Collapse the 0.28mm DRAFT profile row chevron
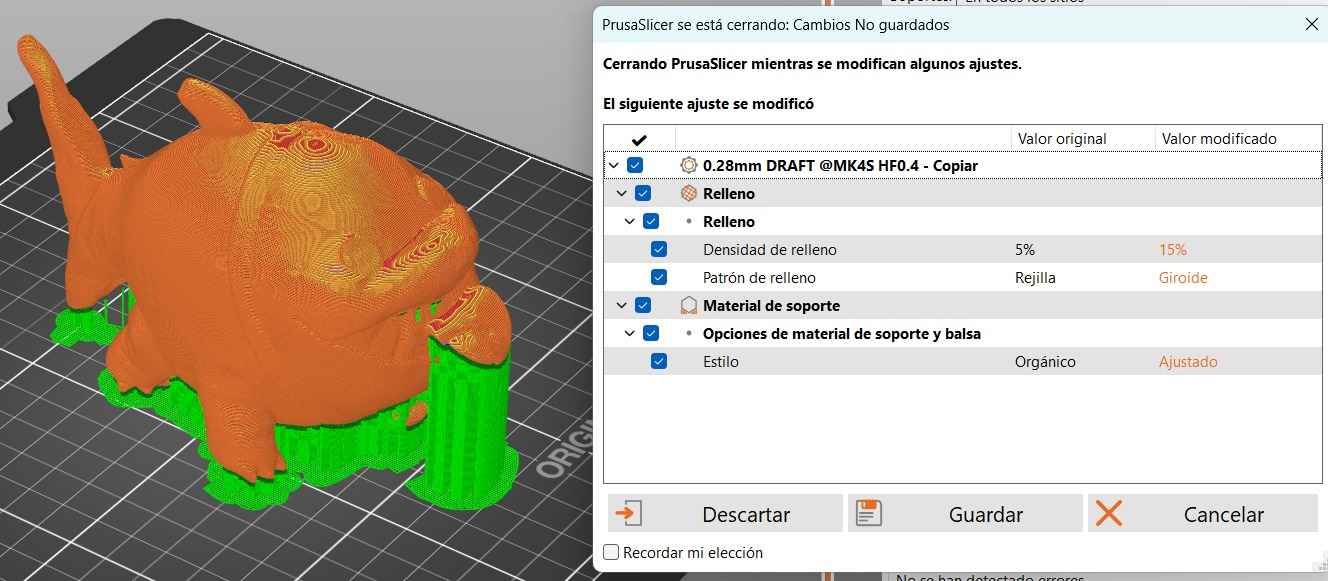Screen dimensions: 1328x581 [x=613, y=164]
